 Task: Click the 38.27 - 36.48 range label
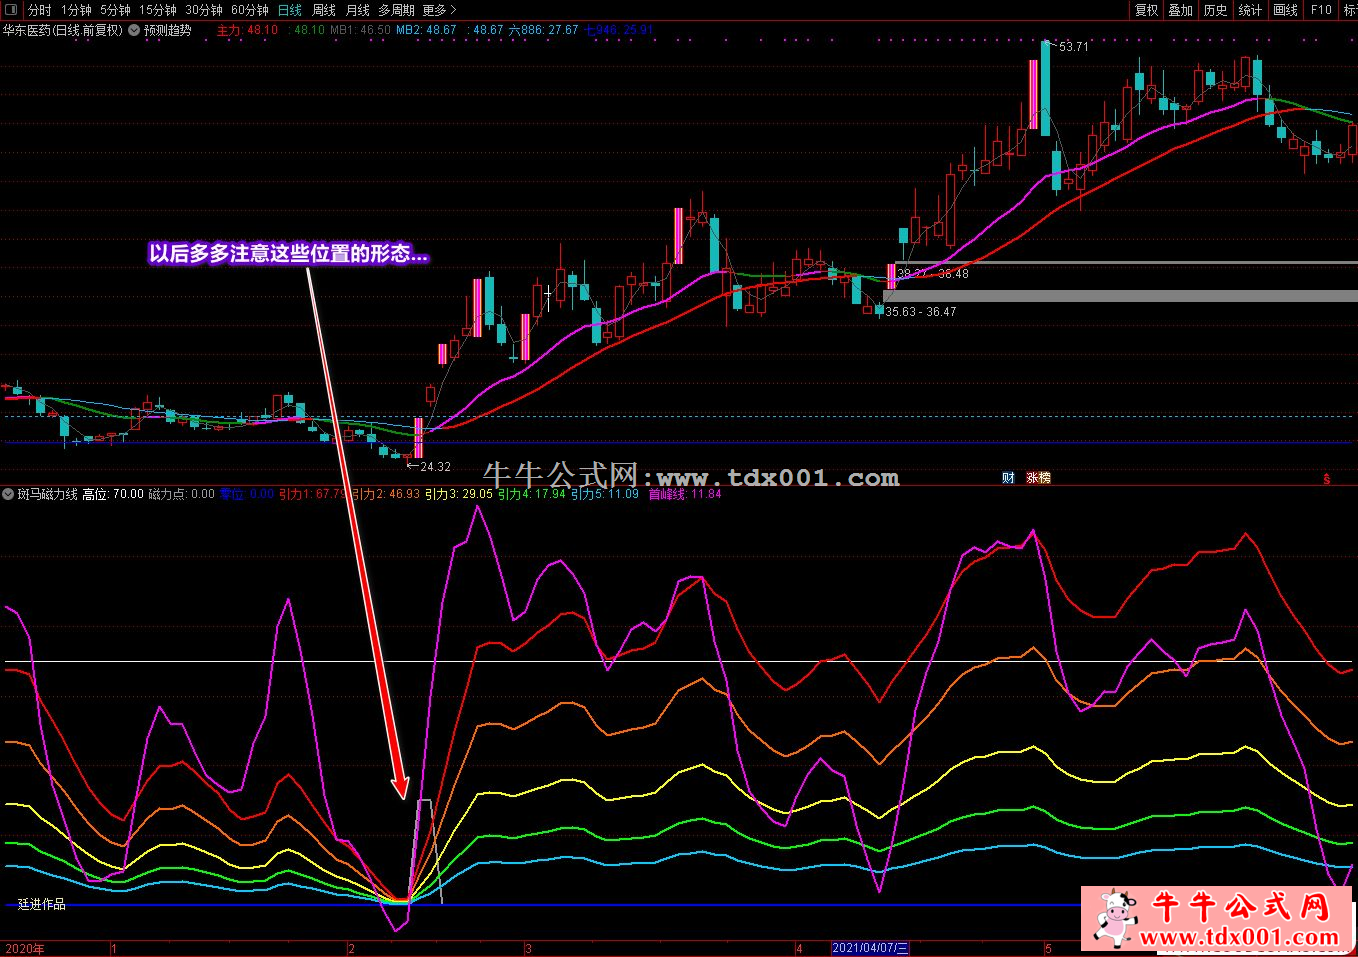click(932, 274)
